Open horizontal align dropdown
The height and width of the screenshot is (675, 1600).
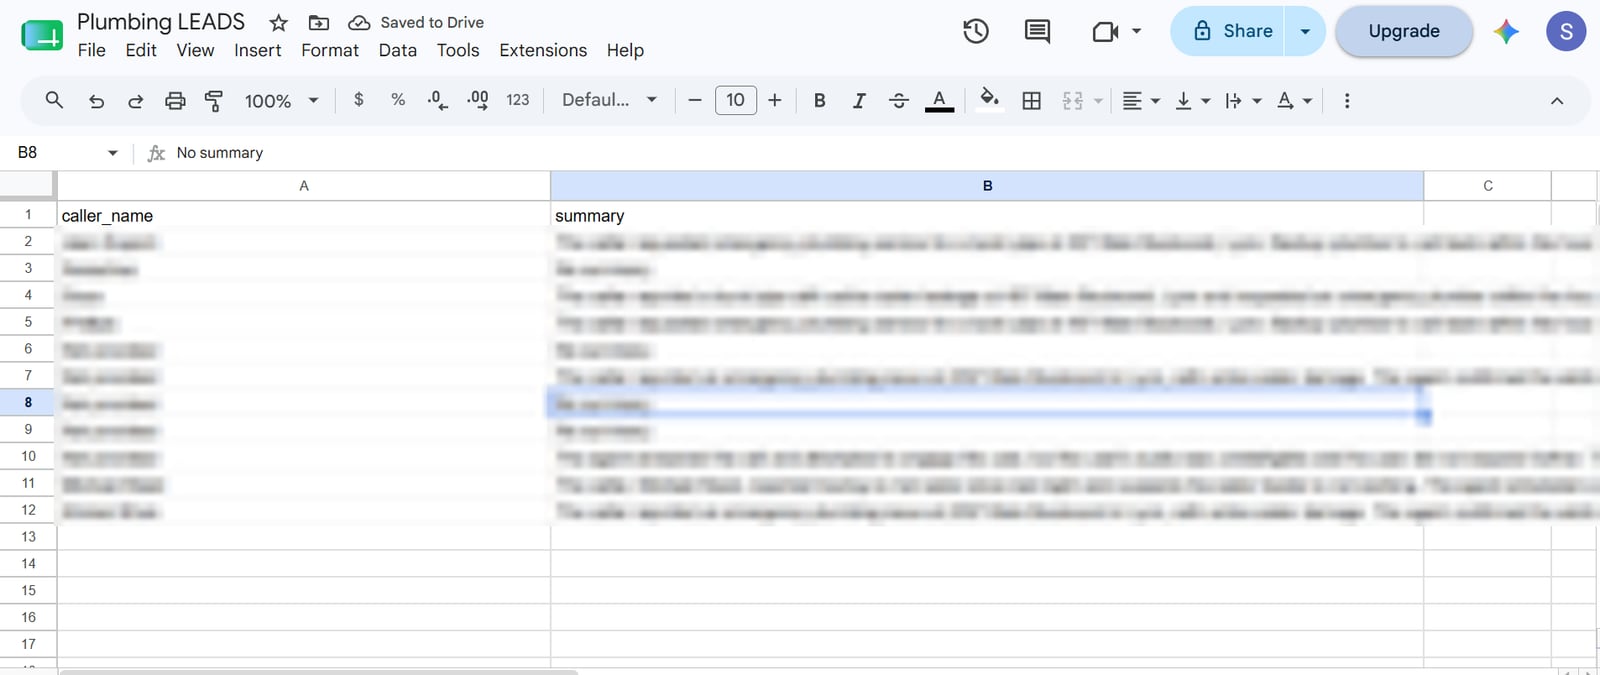(x=1141, y=100)
